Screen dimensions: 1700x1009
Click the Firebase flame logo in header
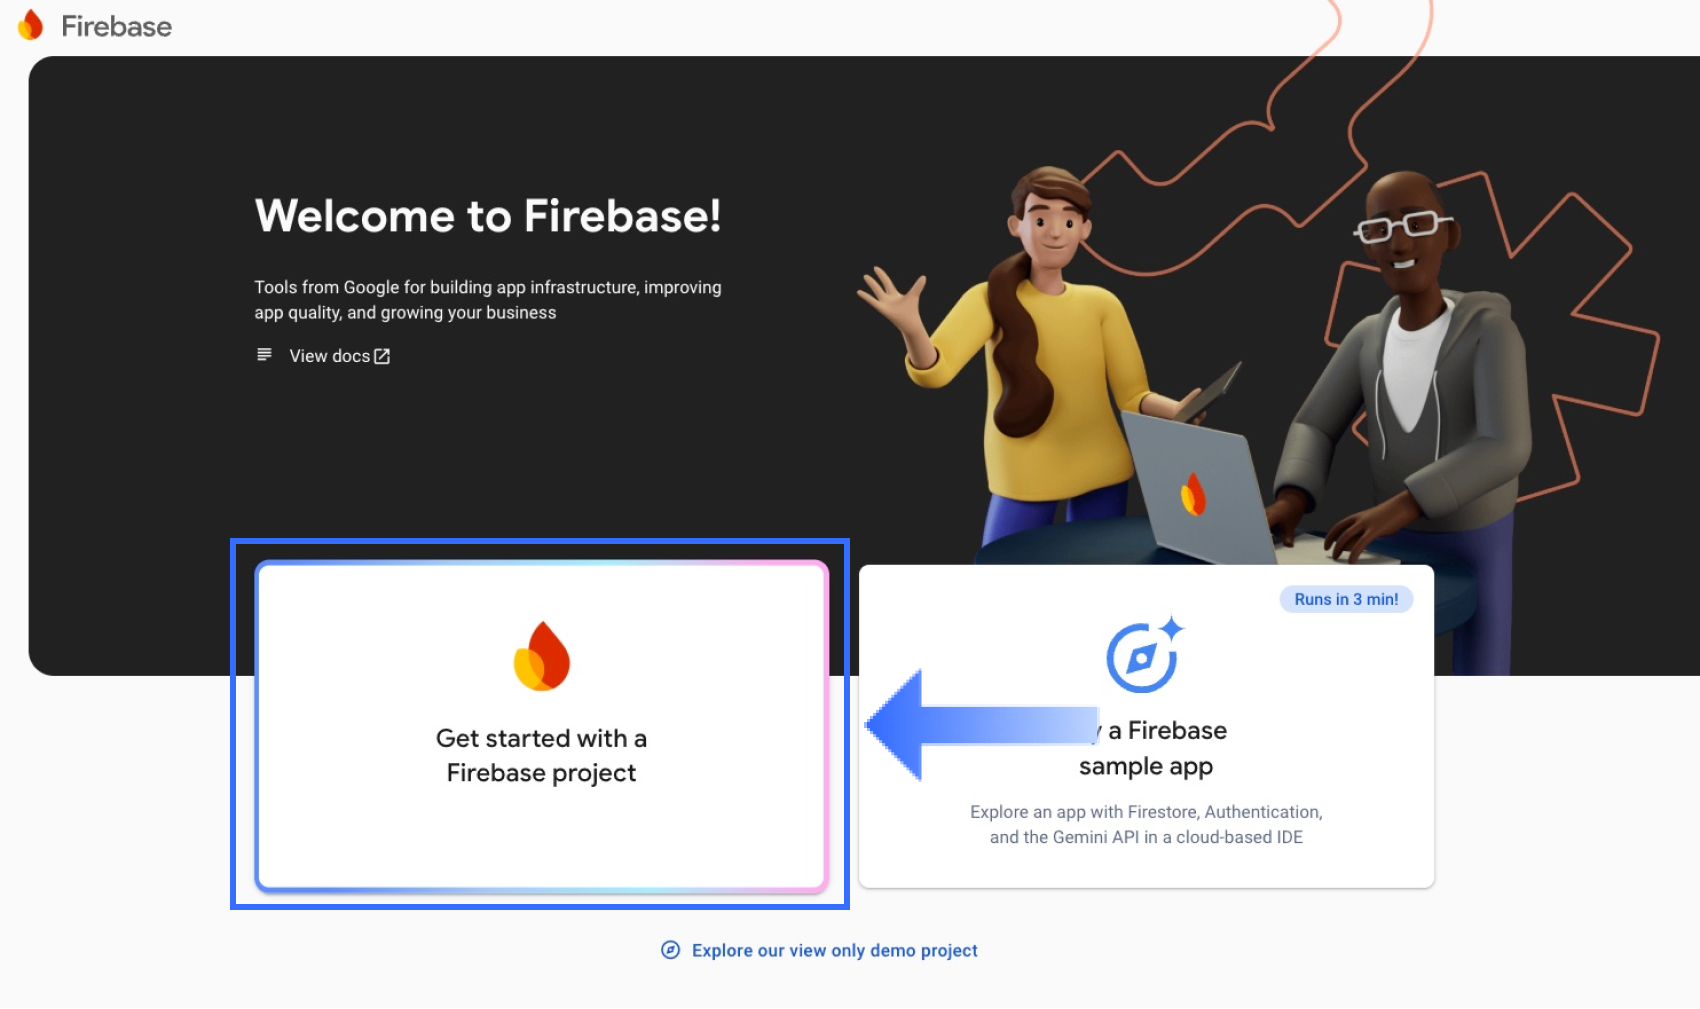coord(31,25)
